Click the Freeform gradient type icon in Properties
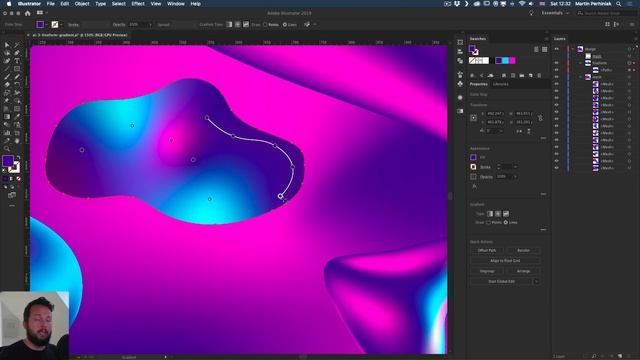This screenshot has height=360, width=640. click(506, 213)
